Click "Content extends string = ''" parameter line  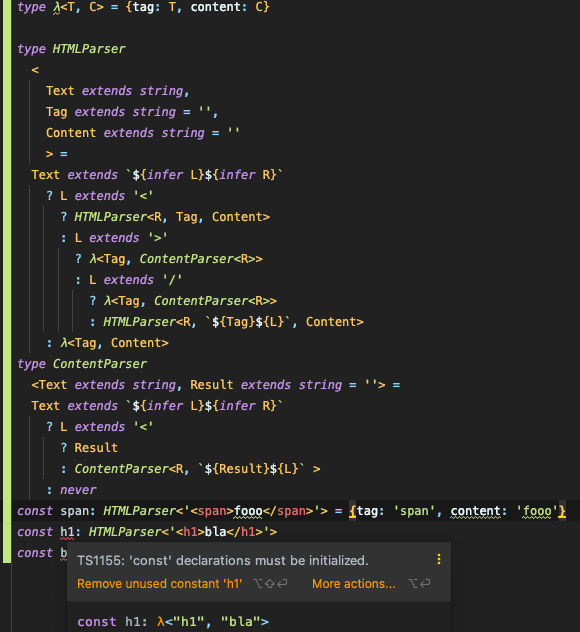143,133
